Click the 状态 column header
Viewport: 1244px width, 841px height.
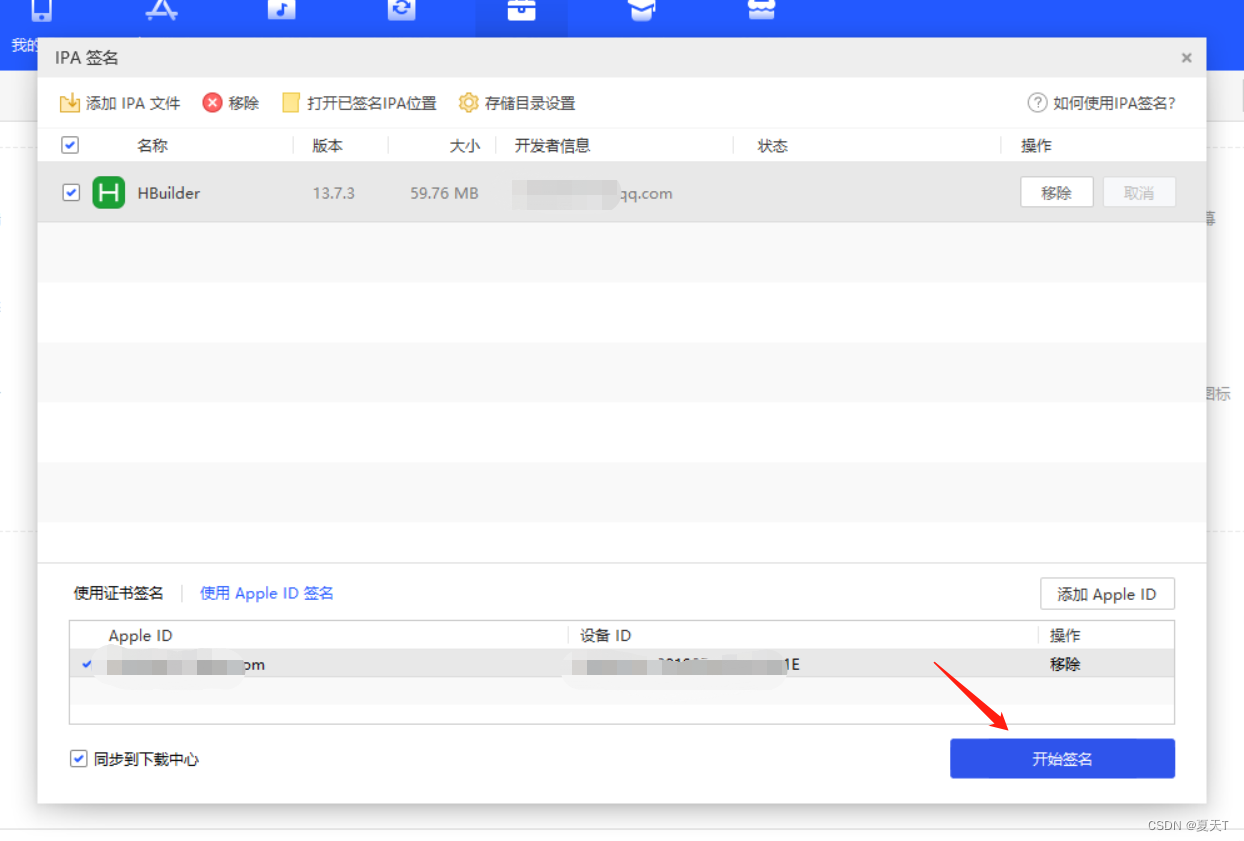[773, 146]
